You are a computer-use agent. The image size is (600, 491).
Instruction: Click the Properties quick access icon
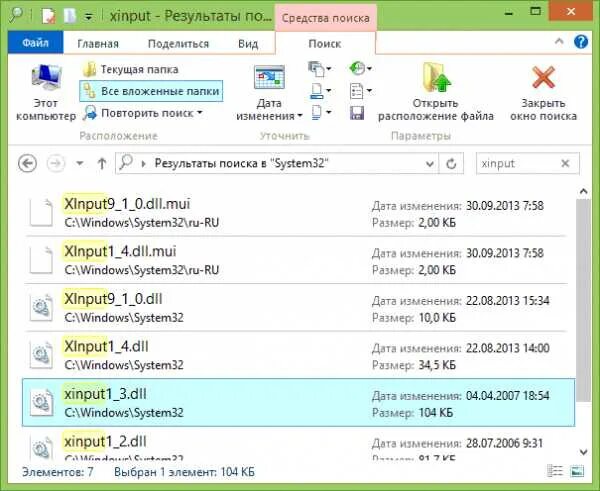(49, 16)
